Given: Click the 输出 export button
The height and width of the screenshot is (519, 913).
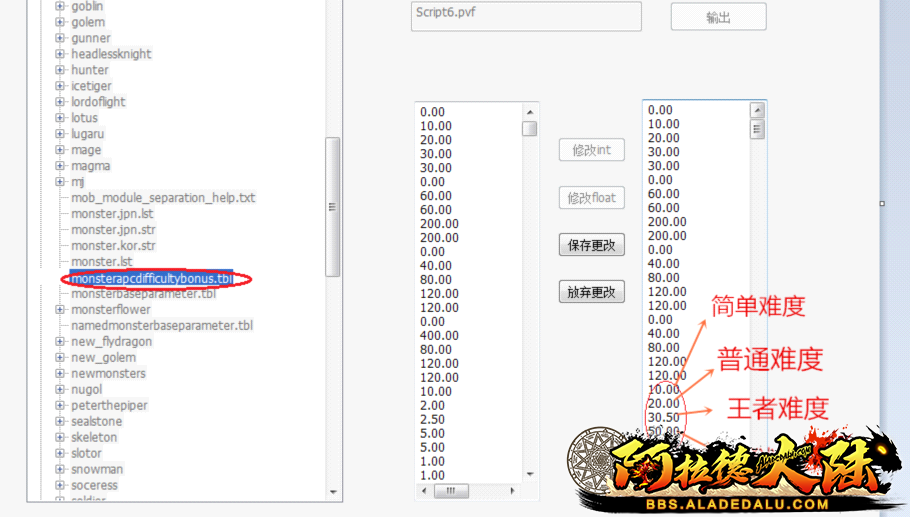Looking at the screenshot, I should pos(718,17).
